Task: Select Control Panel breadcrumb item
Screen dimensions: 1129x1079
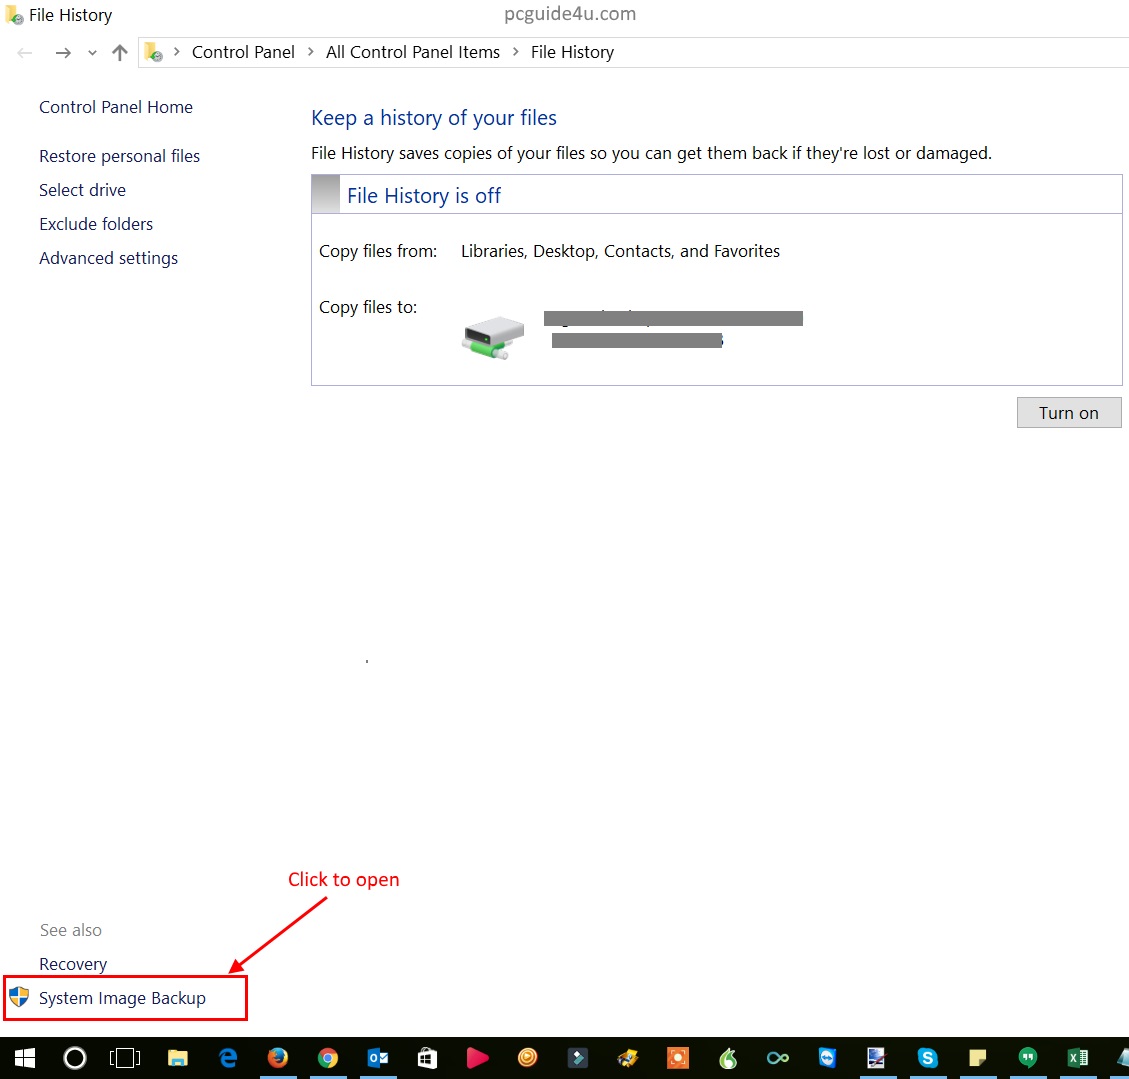Action: [243, 52]
